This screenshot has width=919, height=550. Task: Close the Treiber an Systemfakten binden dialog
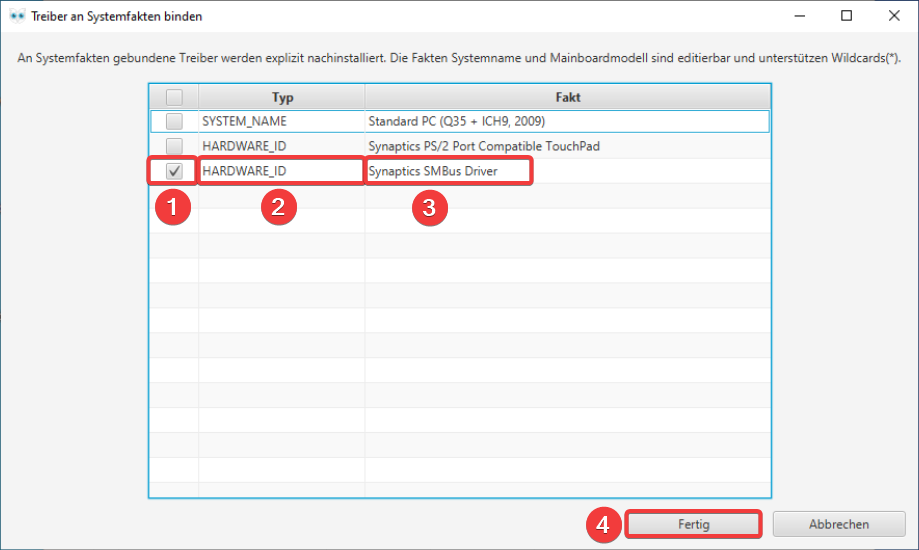click(894, 16)
